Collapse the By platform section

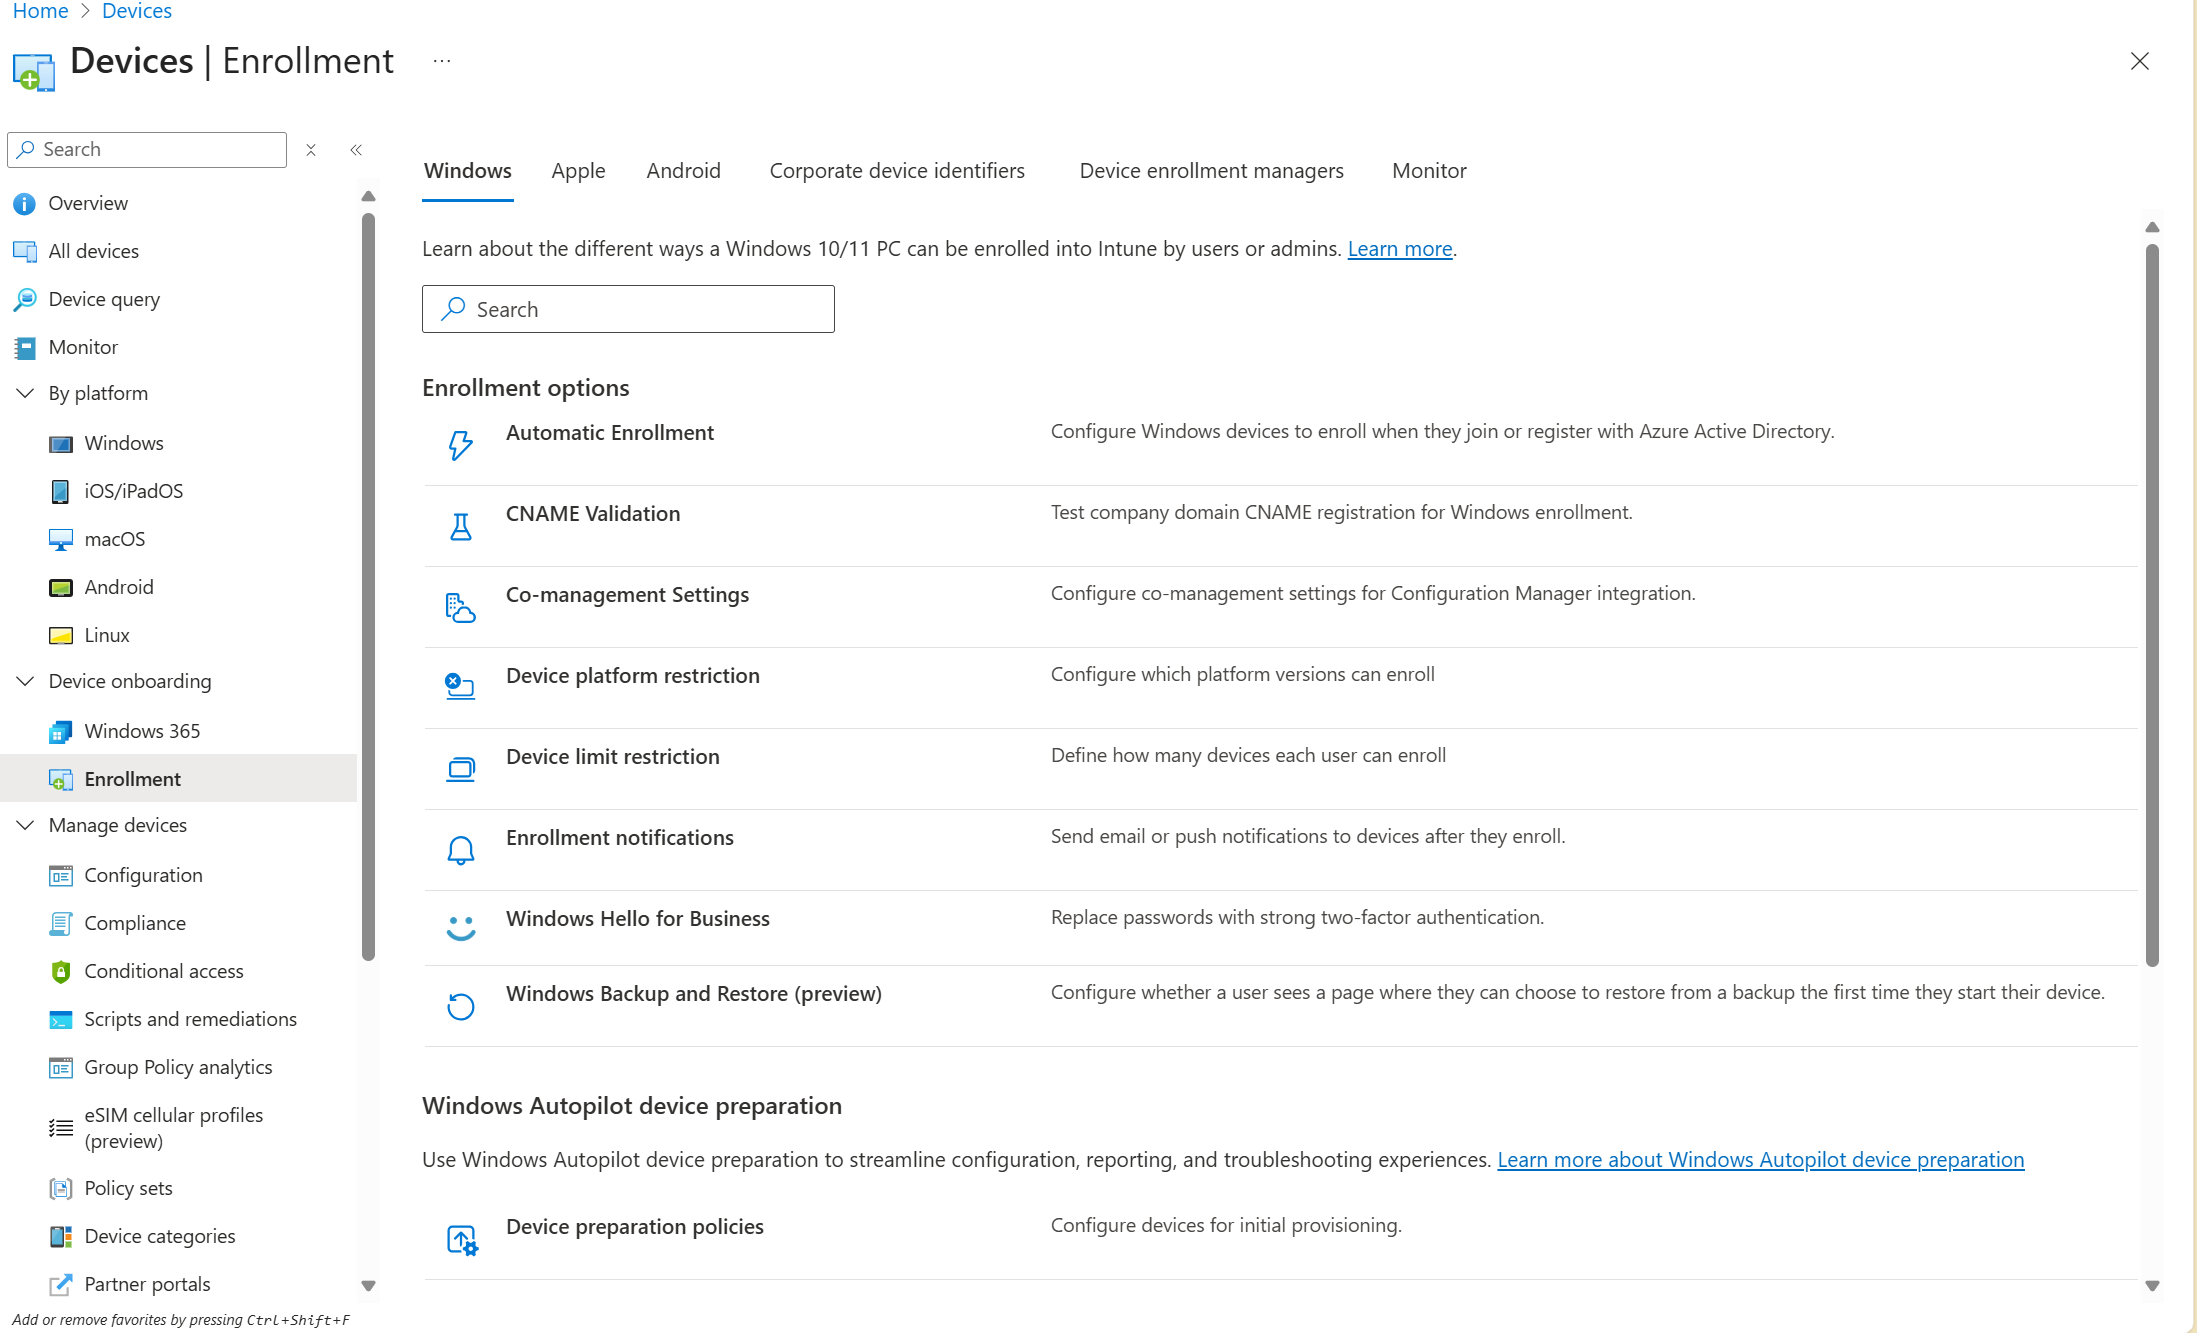point(25,393)
